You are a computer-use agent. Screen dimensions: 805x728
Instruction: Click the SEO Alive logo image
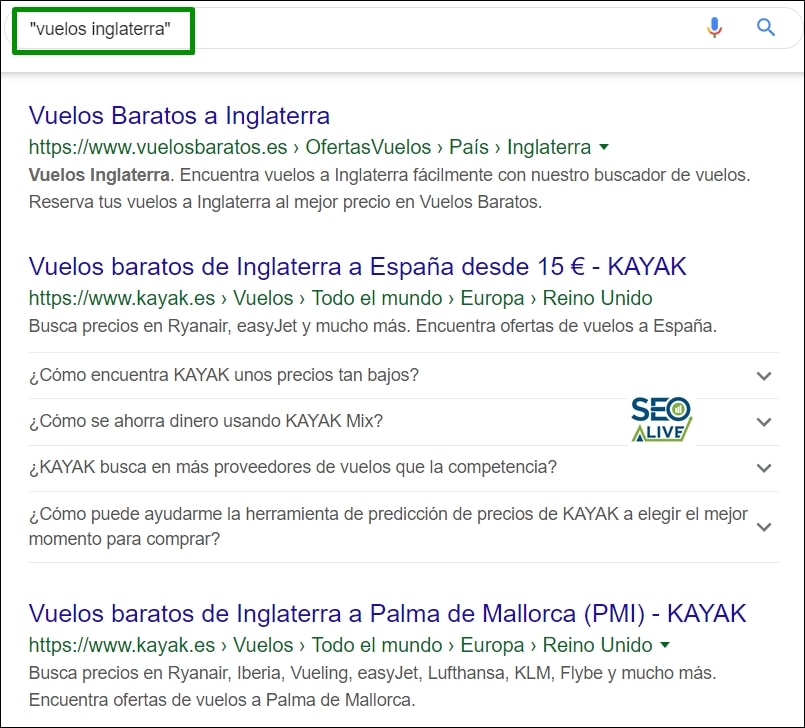click(x=661, y=415)
